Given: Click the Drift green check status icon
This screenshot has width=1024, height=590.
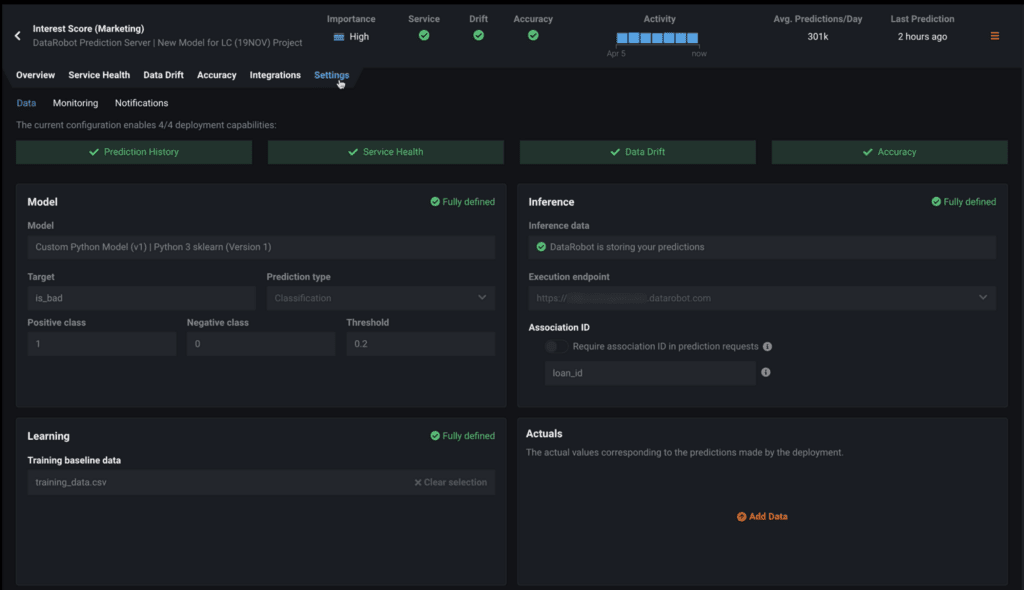Looking at the screenshot, I should click(x=479, y=35).
